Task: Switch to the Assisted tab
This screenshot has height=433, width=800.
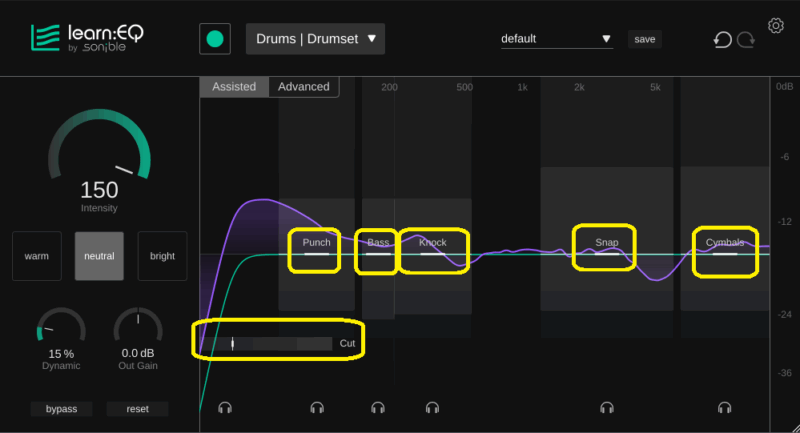Action: click(x=234, y=87)
